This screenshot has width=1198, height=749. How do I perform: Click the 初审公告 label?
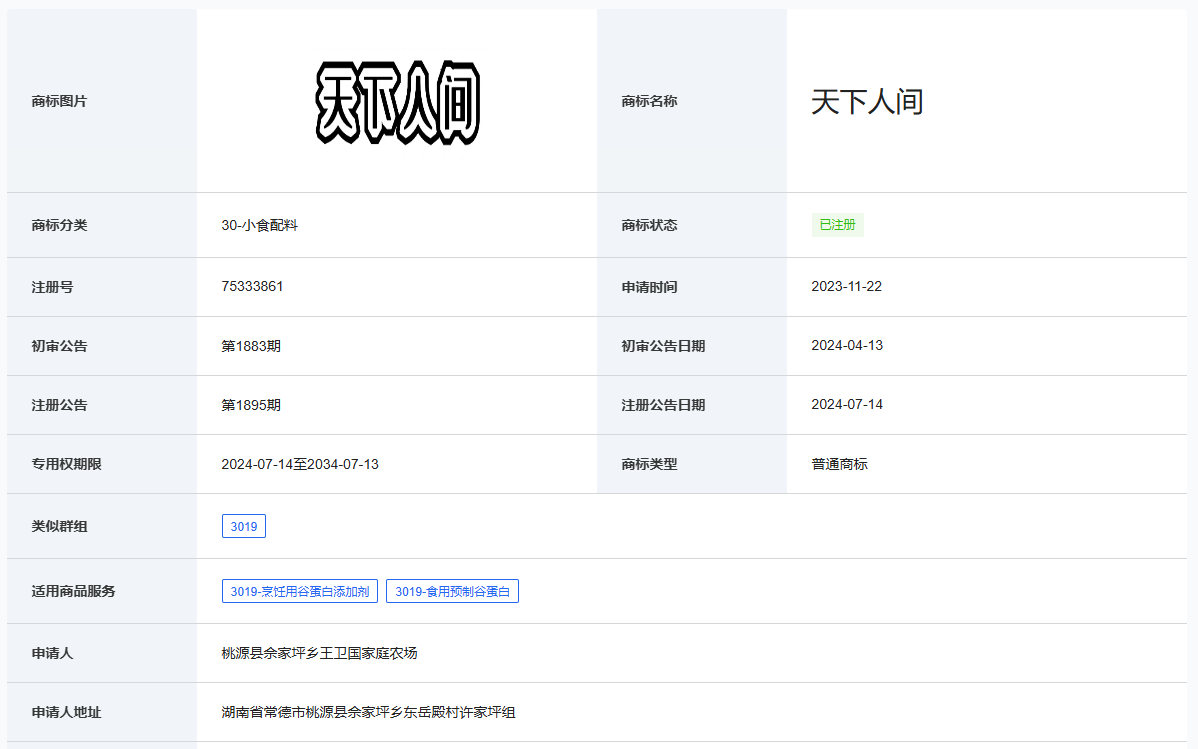(x=60, y=346)
